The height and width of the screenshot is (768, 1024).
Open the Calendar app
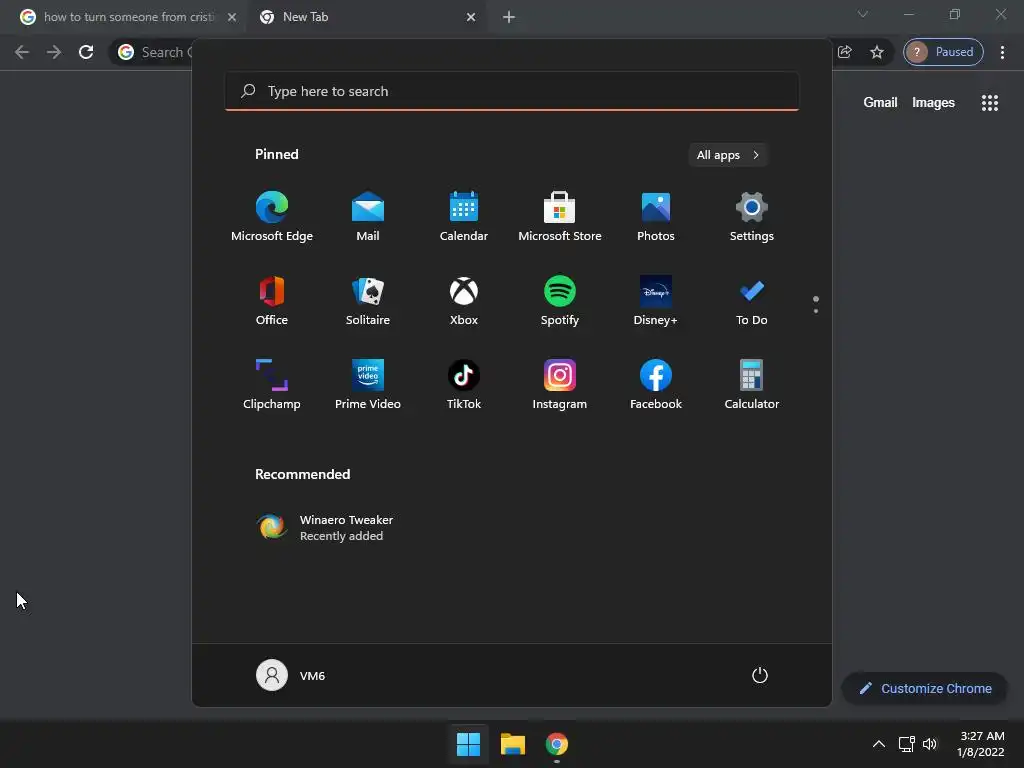point(464,217)
